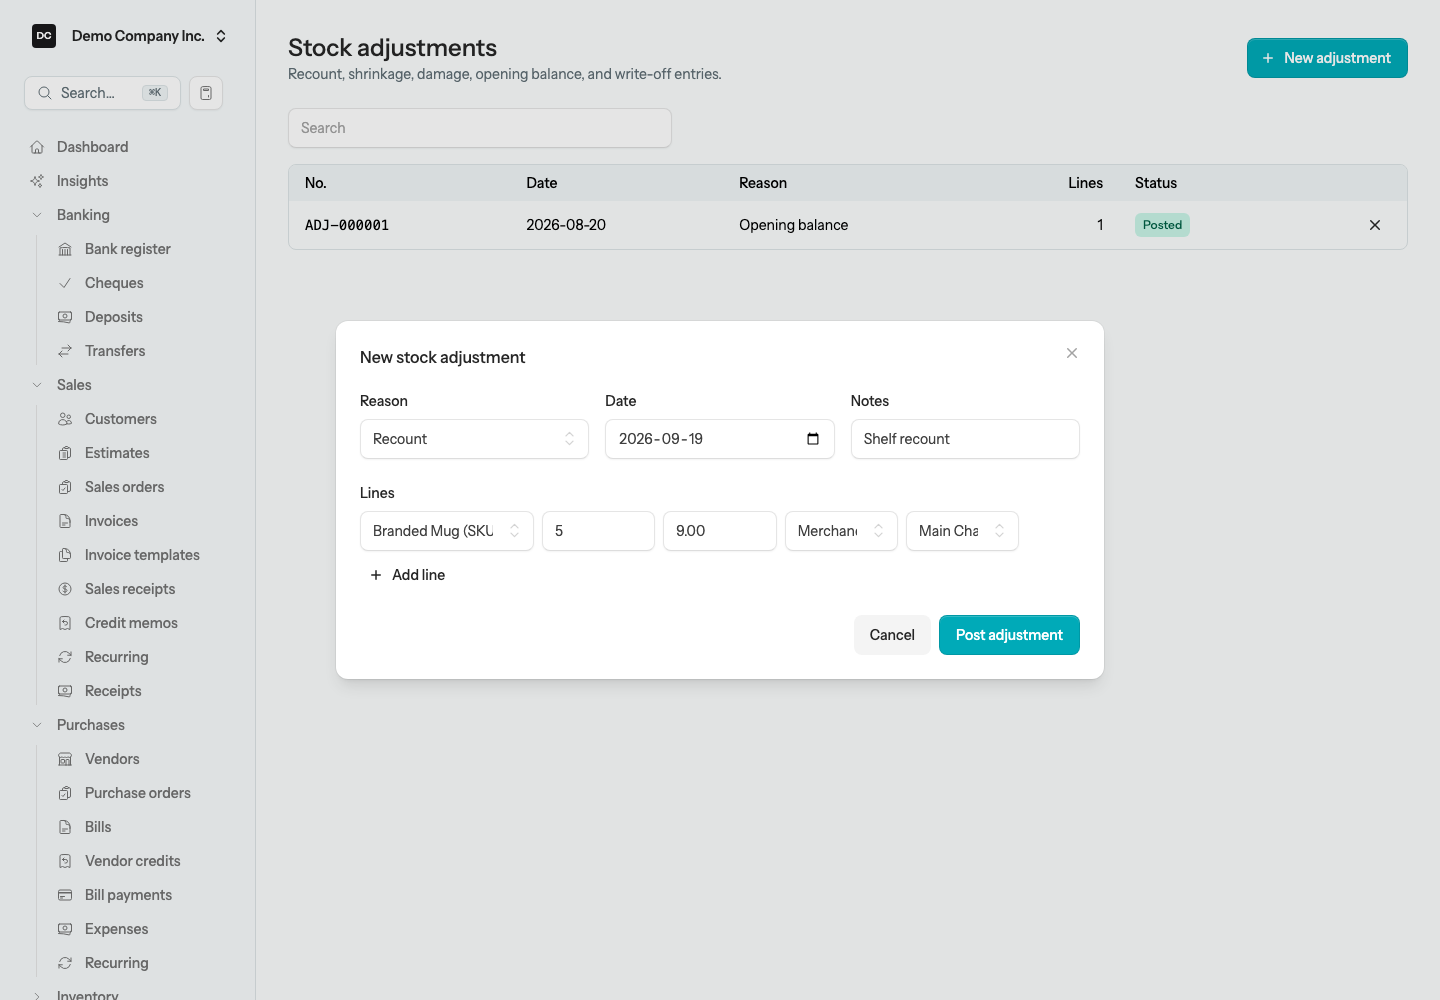
Task: Open Credit memos
Action: point(131,623)
